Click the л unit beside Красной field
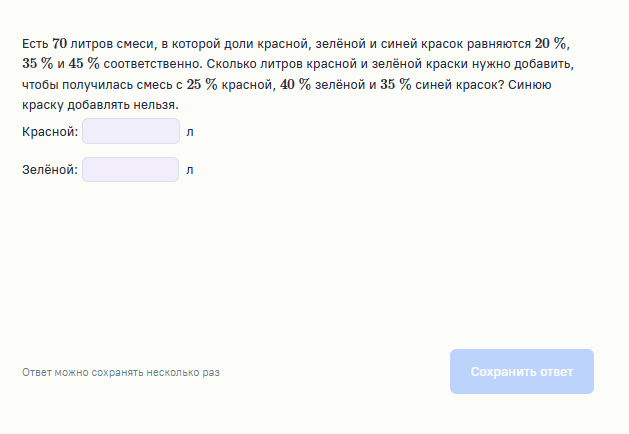The height and width of the screenshot is (434, 629). pos(190,131)
